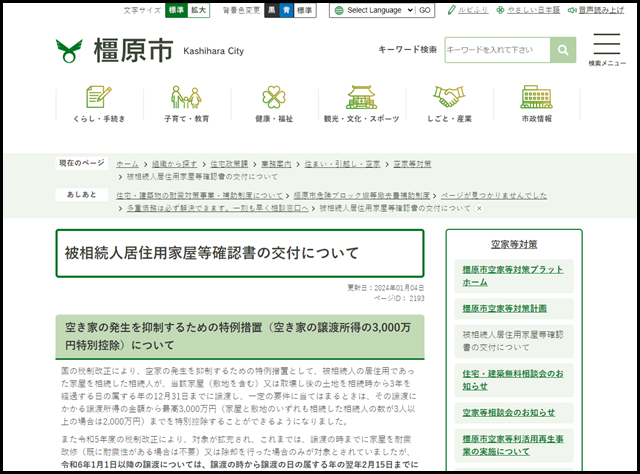Image resolution: width=640 pixels, height=474 pixels.
Task: Open history link 多重債務は必ず解決できます
Action: 218,208
